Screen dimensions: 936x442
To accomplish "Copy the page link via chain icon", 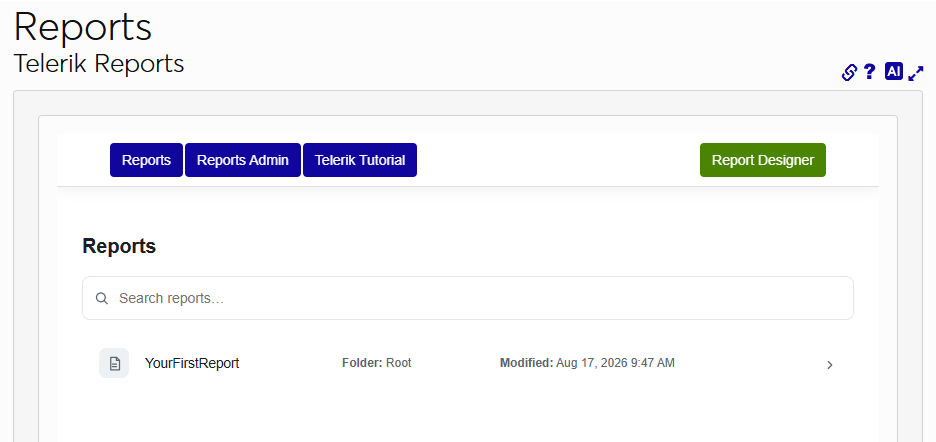I will (x=849, y=72).
